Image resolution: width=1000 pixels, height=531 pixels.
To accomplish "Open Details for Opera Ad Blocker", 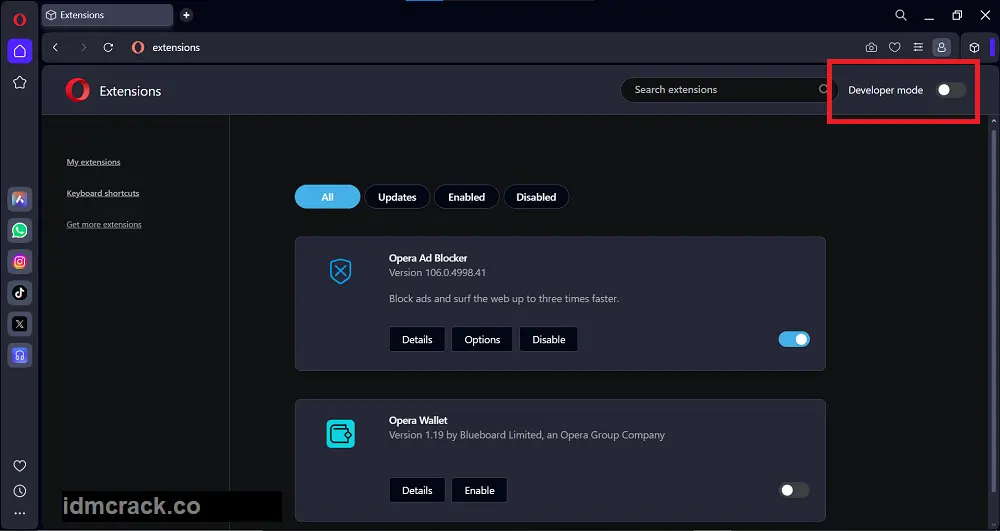I will tap(417, 339).
